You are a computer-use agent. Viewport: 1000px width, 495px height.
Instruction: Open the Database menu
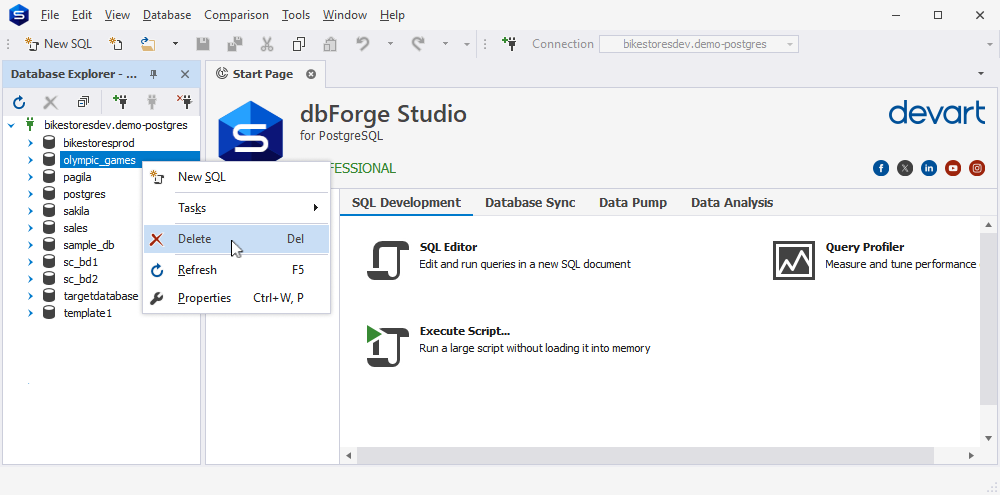[166, 15]
